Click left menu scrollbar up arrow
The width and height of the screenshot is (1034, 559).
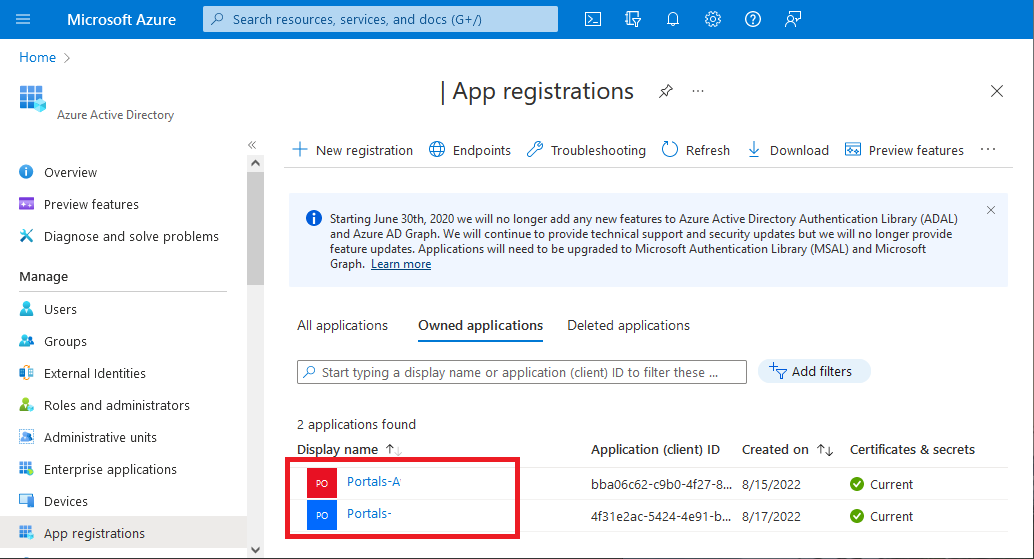click(x=256, y=163)
